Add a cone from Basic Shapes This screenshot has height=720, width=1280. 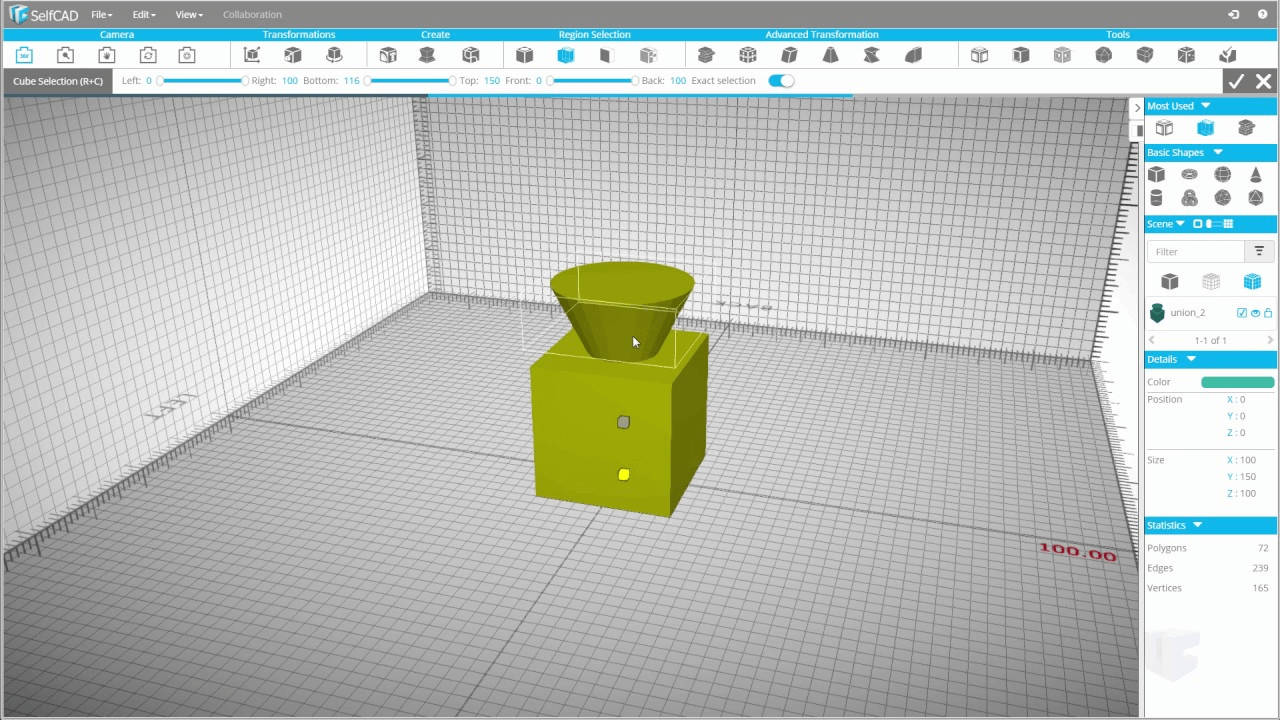[x=1256, y=174]
